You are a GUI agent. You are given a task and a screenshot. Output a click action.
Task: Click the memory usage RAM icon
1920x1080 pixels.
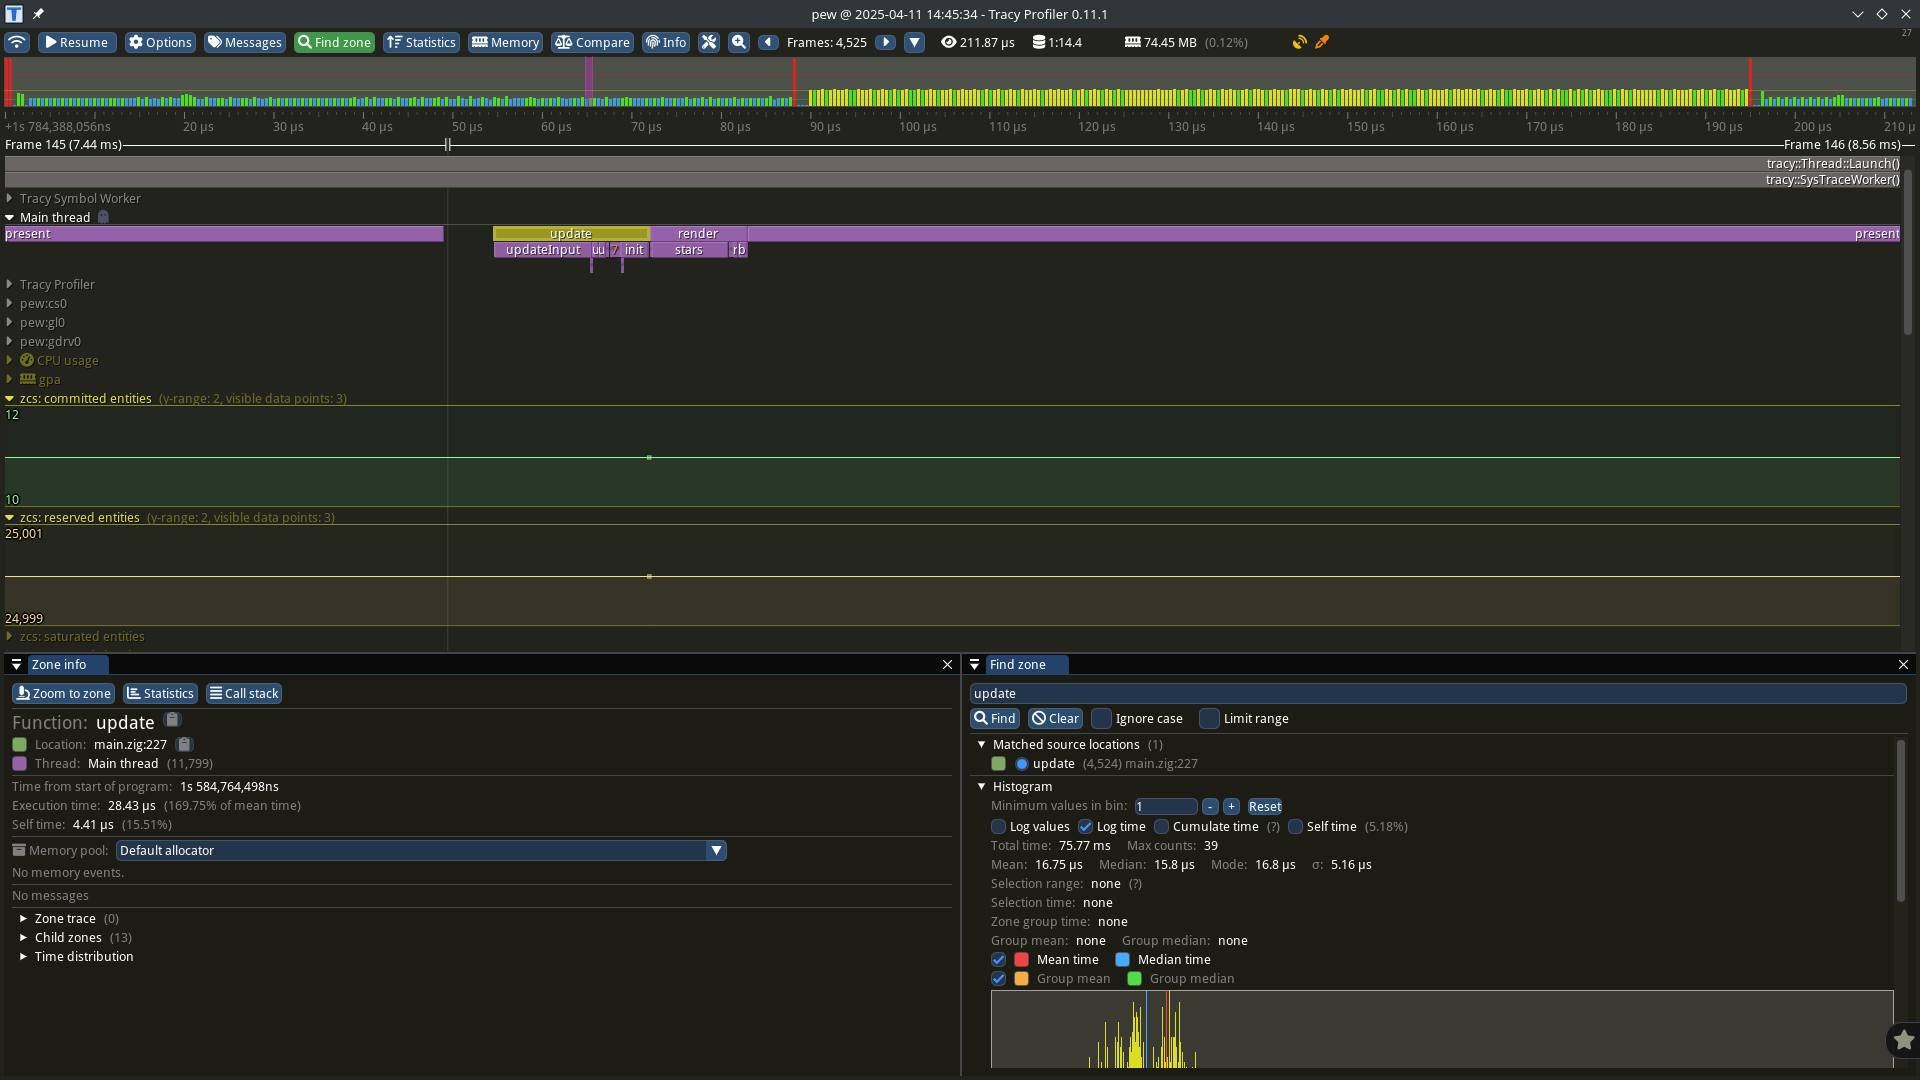1132,42
